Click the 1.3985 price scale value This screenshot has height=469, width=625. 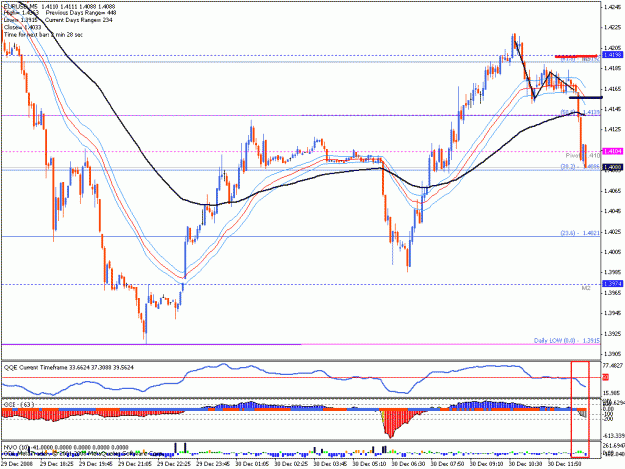pyautogui.click(x=612, y=272)
